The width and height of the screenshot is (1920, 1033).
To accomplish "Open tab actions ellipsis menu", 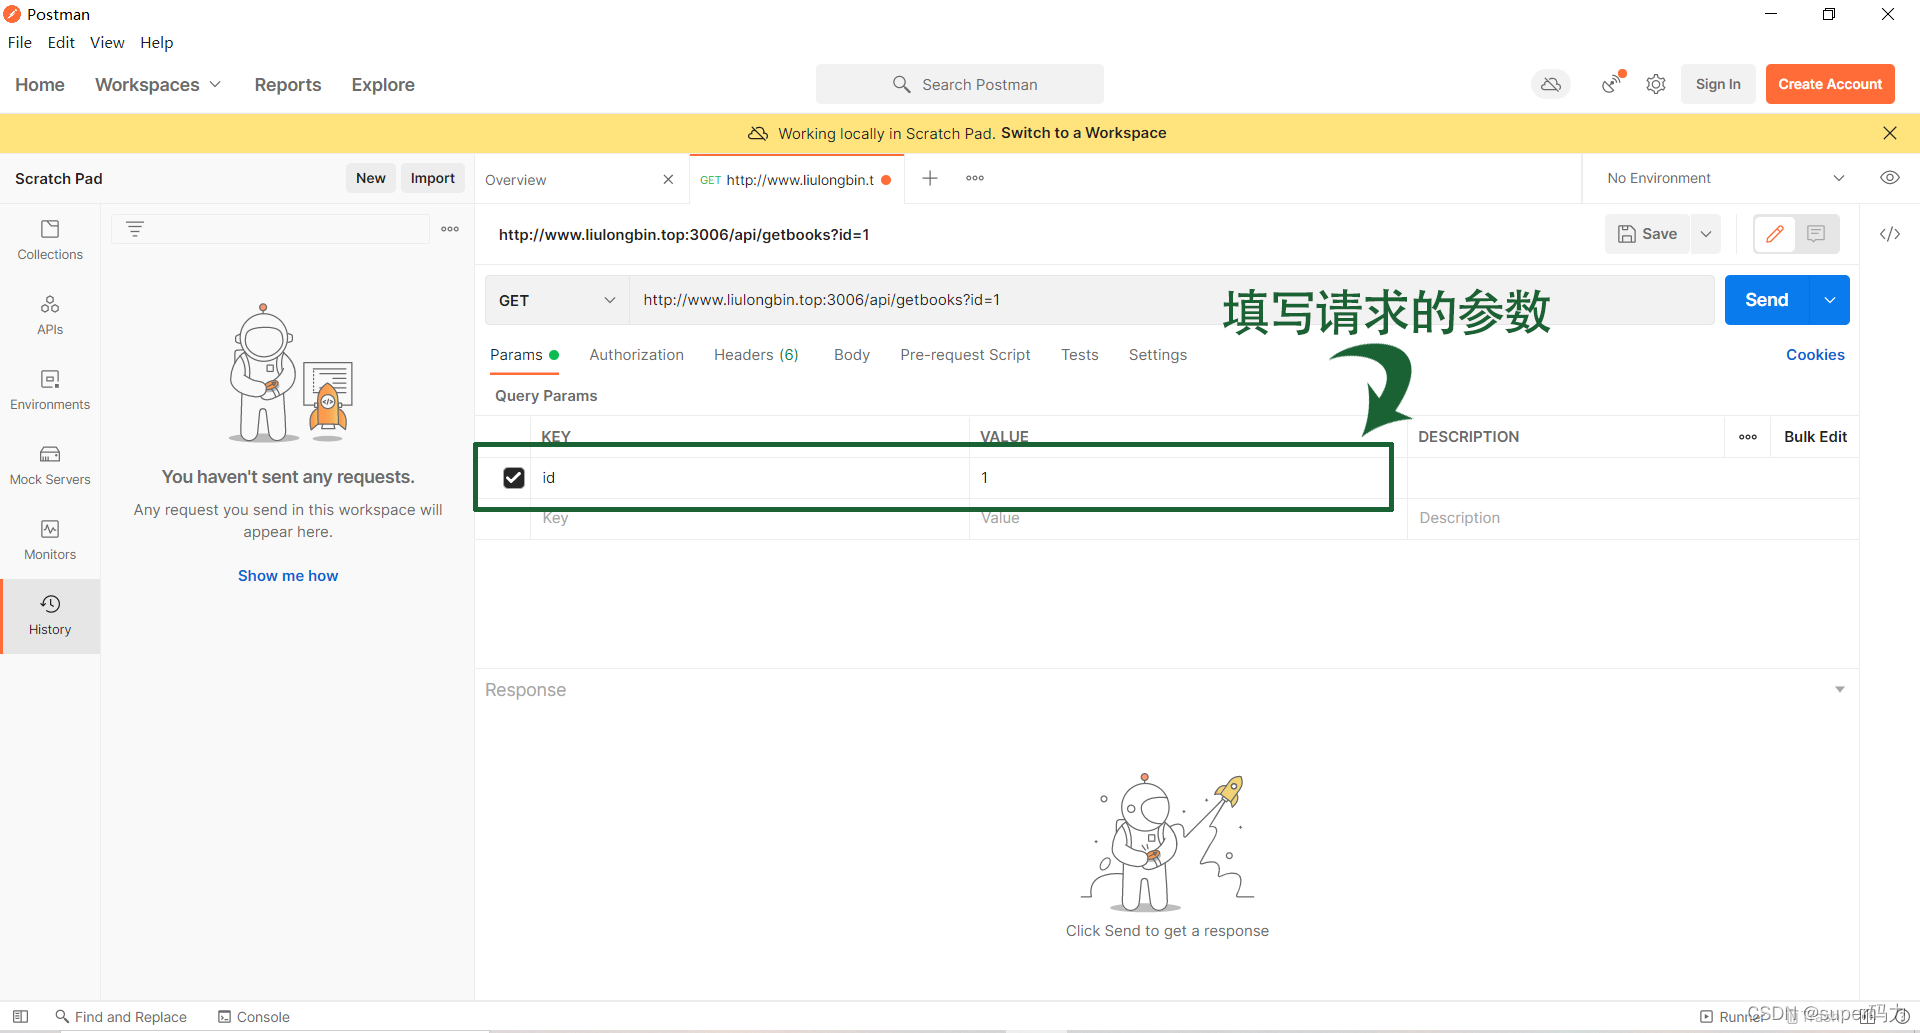I will point(975,178).
